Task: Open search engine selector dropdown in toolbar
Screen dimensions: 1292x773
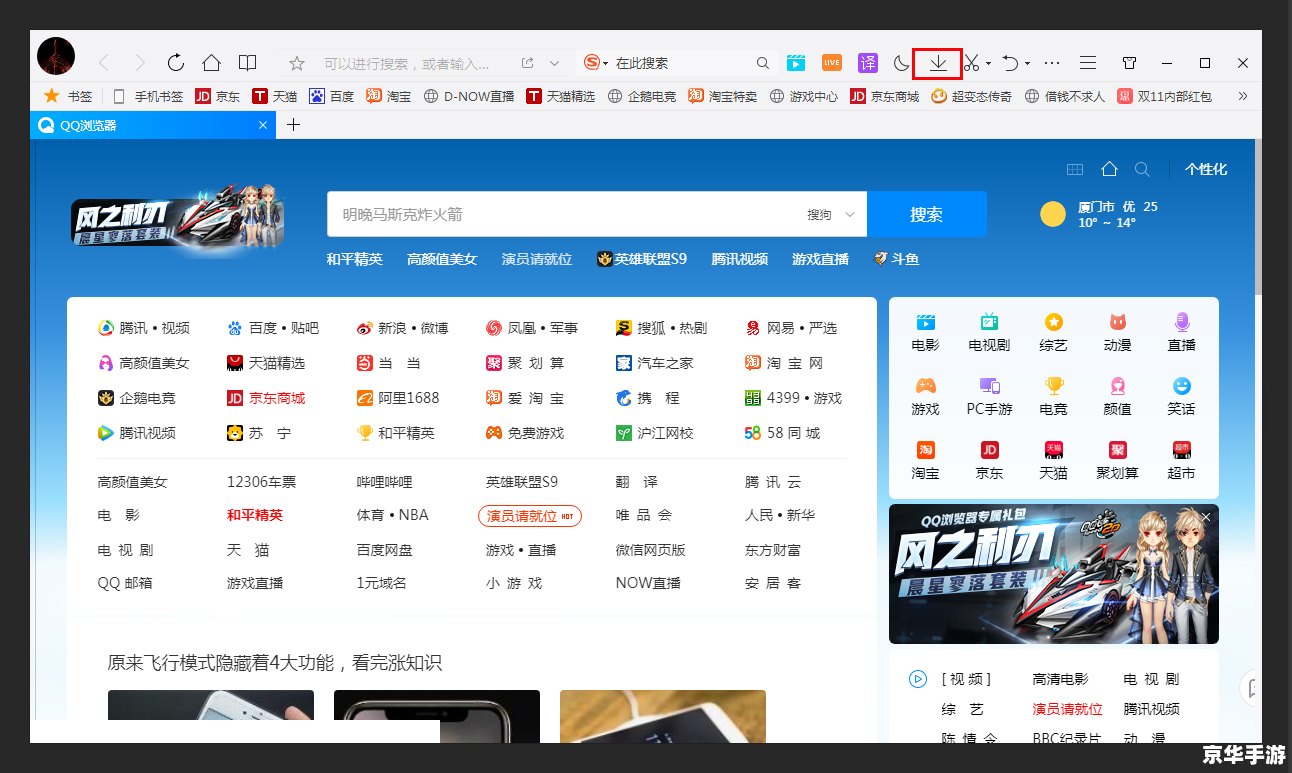Action: (x=596, y=63)
